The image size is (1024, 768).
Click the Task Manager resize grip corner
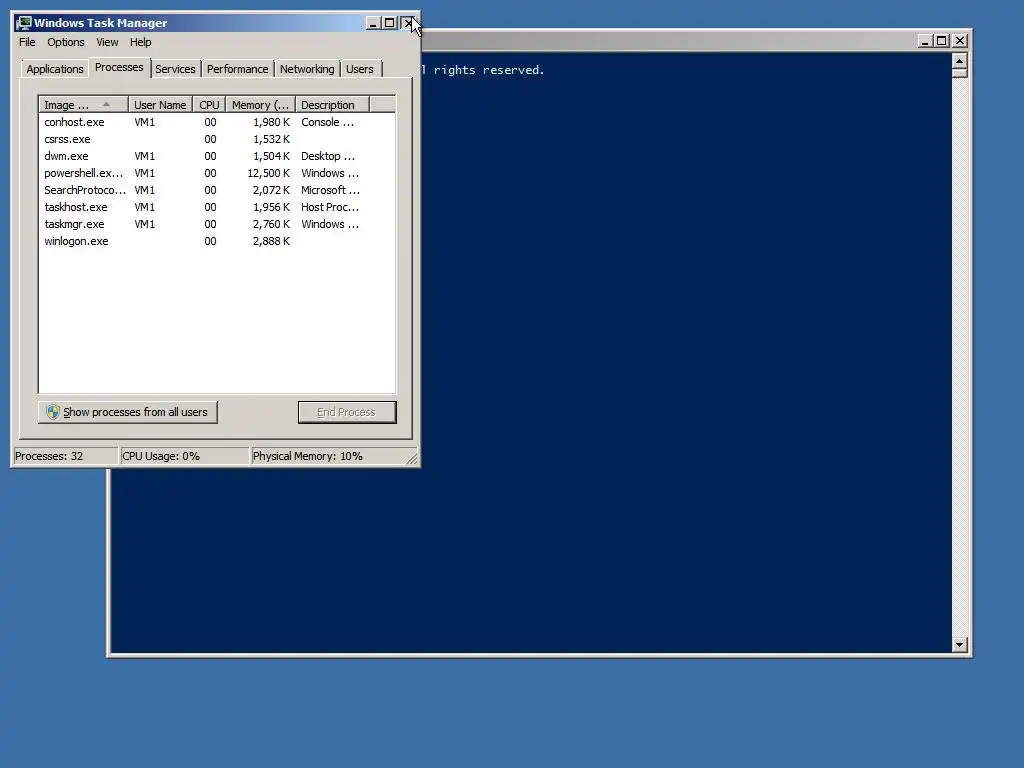coord(412,459)
